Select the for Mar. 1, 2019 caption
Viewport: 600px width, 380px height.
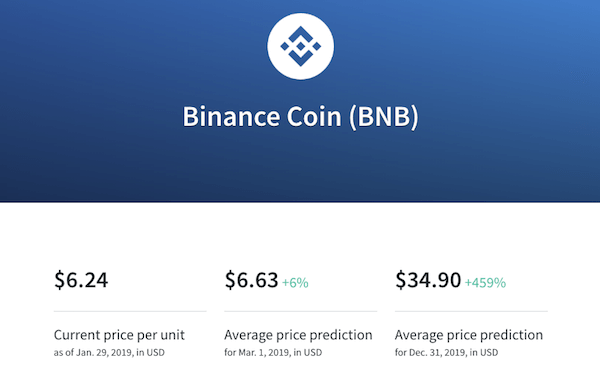(273, 352)
